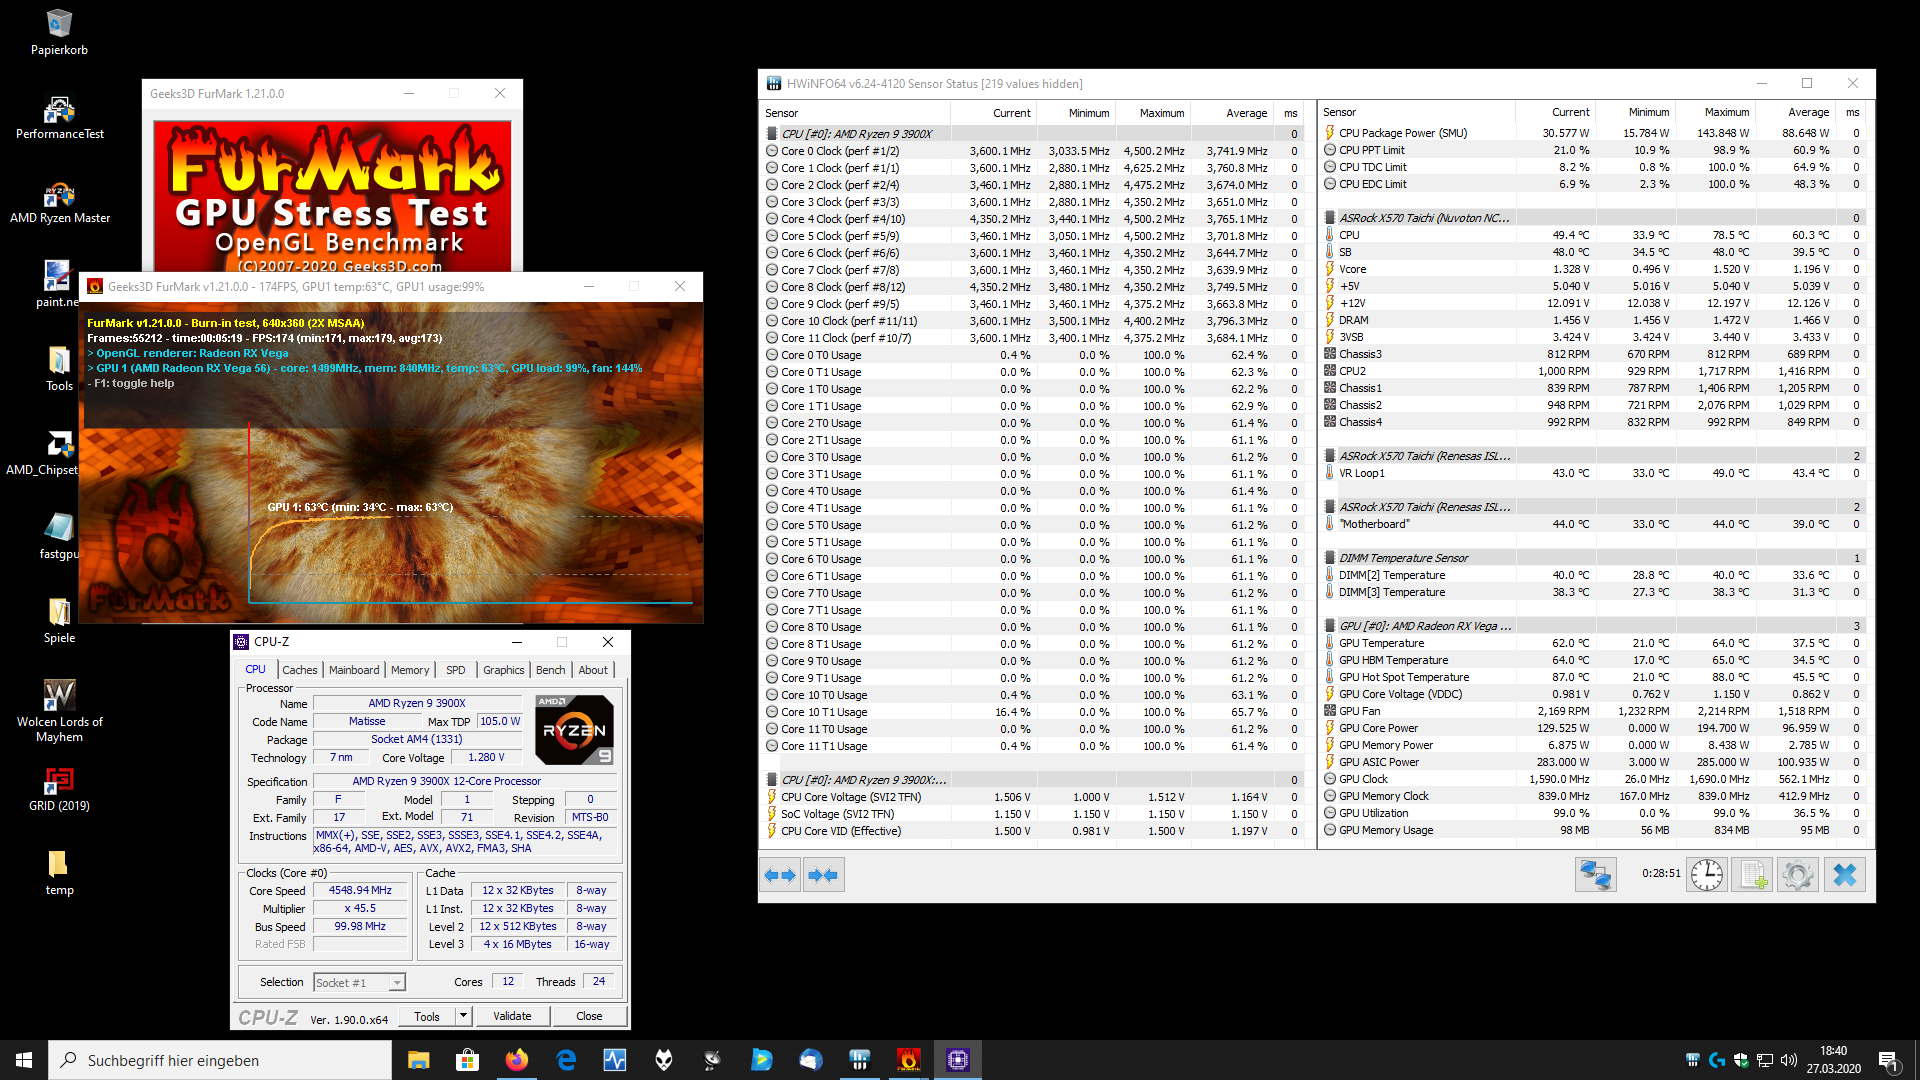This screenshot has height=1080, width=1920.
Task: Open the Graphics tab in CPU-Z
Action: coord(503,670)
